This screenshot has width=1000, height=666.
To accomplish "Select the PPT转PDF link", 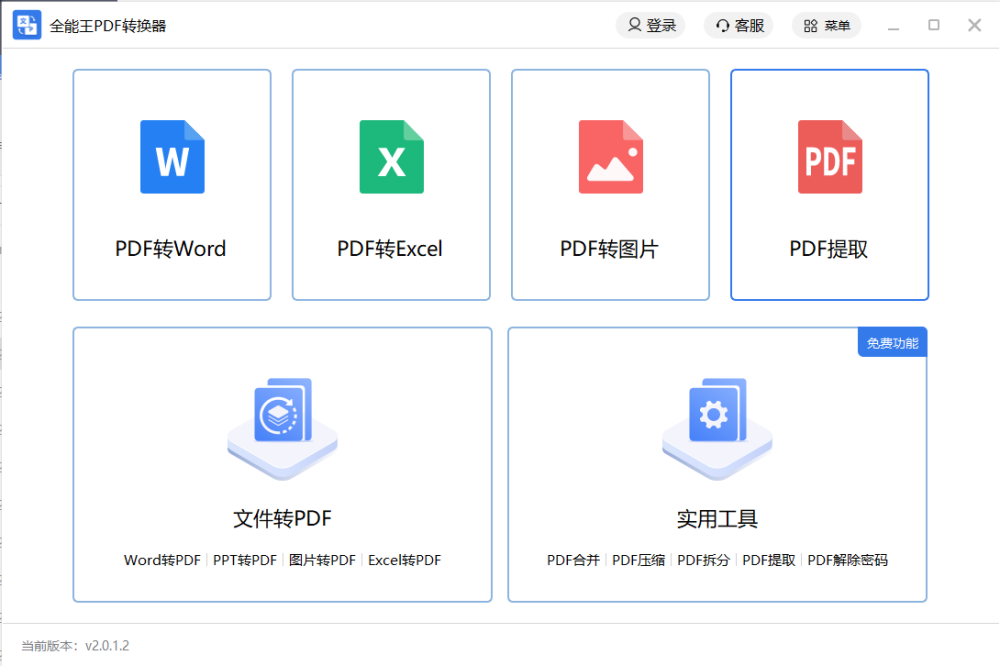I will (245, 560).
